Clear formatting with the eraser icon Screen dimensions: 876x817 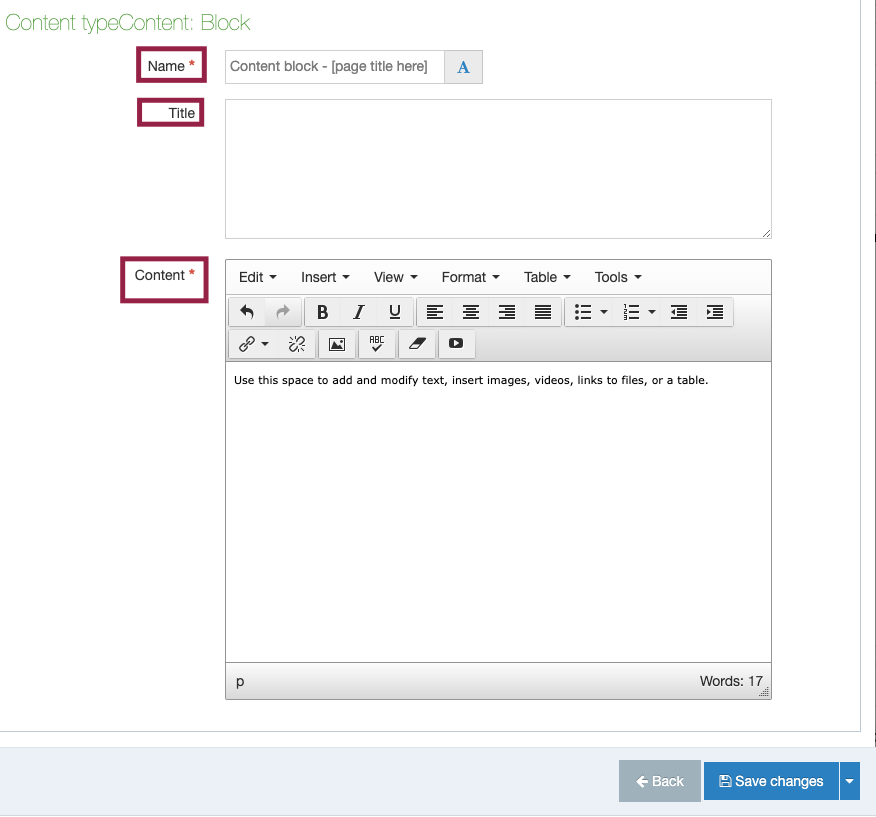coord(417,344)
